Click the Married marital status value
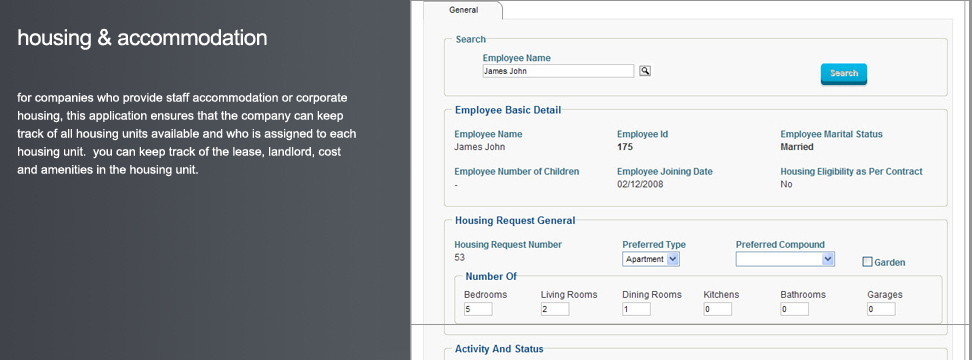The image size is (972, 360). 797,147
